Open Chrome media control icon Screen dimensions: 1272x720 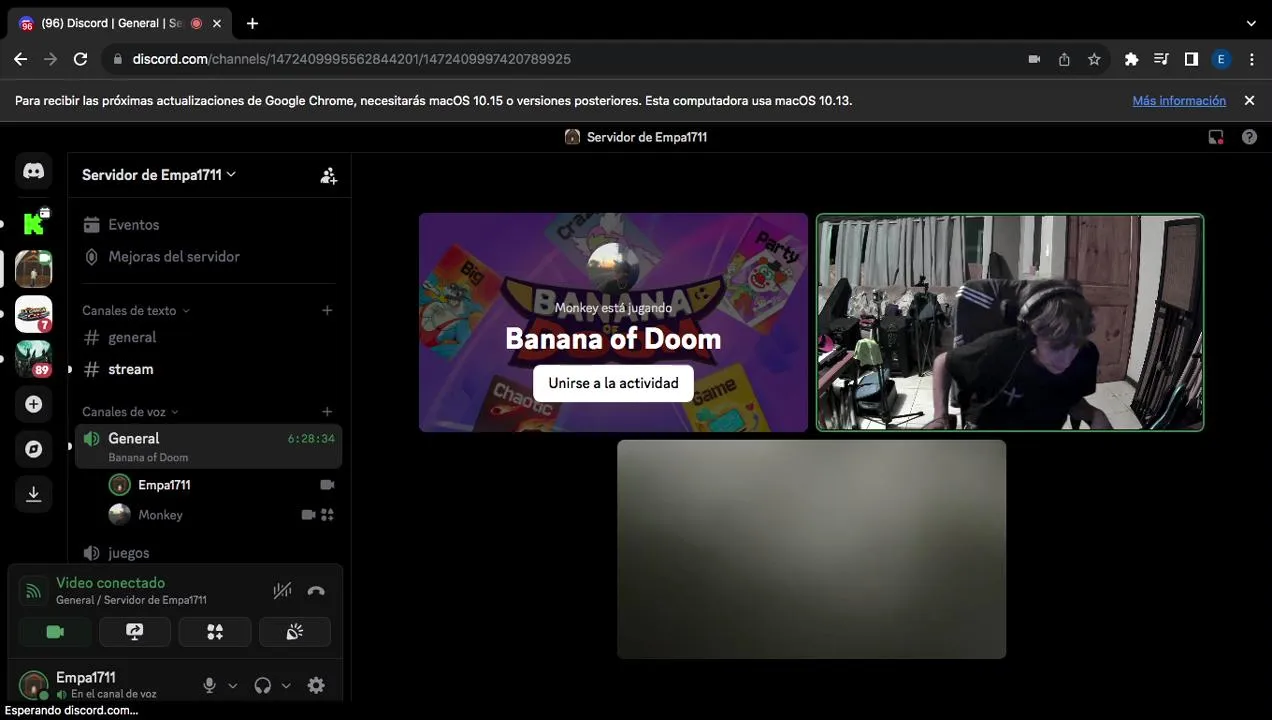pyautogui.click(x=1161, y=59)
